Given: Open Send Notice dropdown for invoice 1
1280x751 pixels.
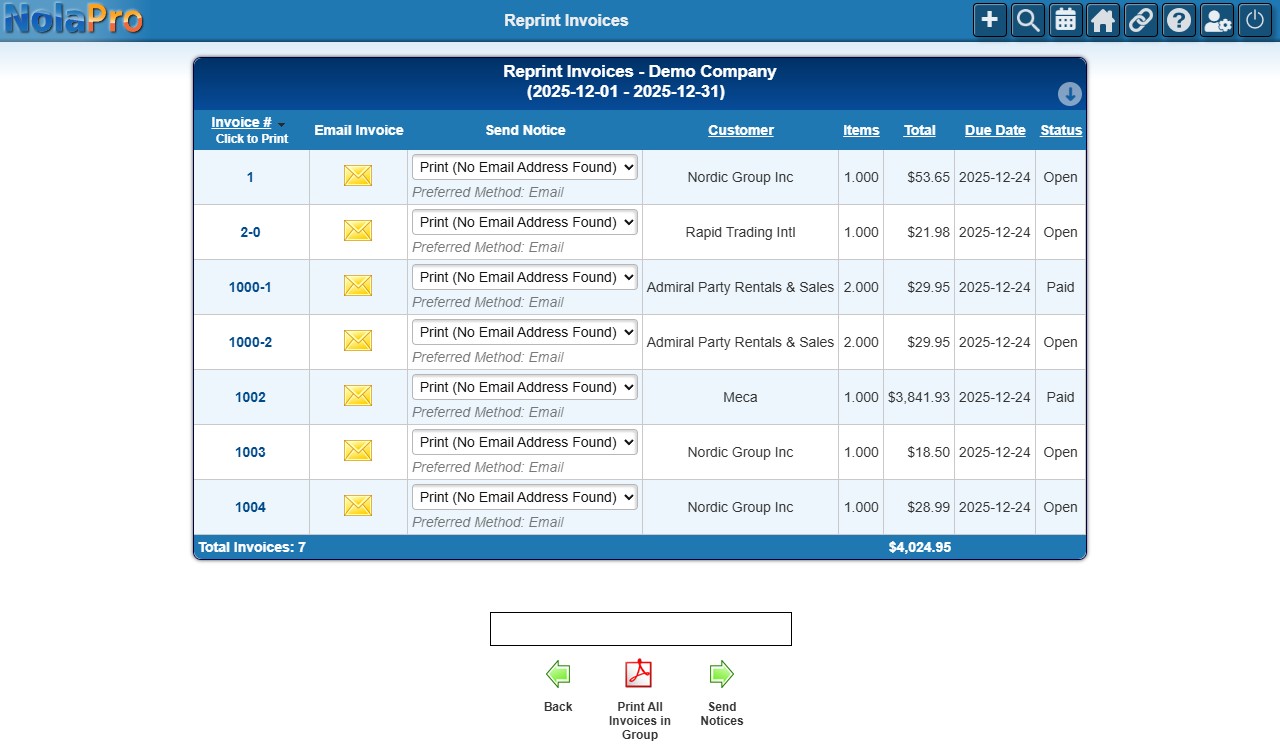Looking at the screenshot, I should coord(525,167).
